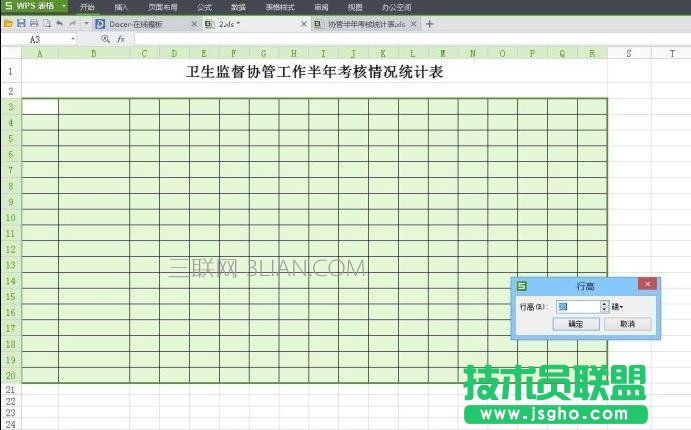Switch to the 视图 ribbon tab
The height and width of the screenshot is (430, 691).
click(355, 7)
